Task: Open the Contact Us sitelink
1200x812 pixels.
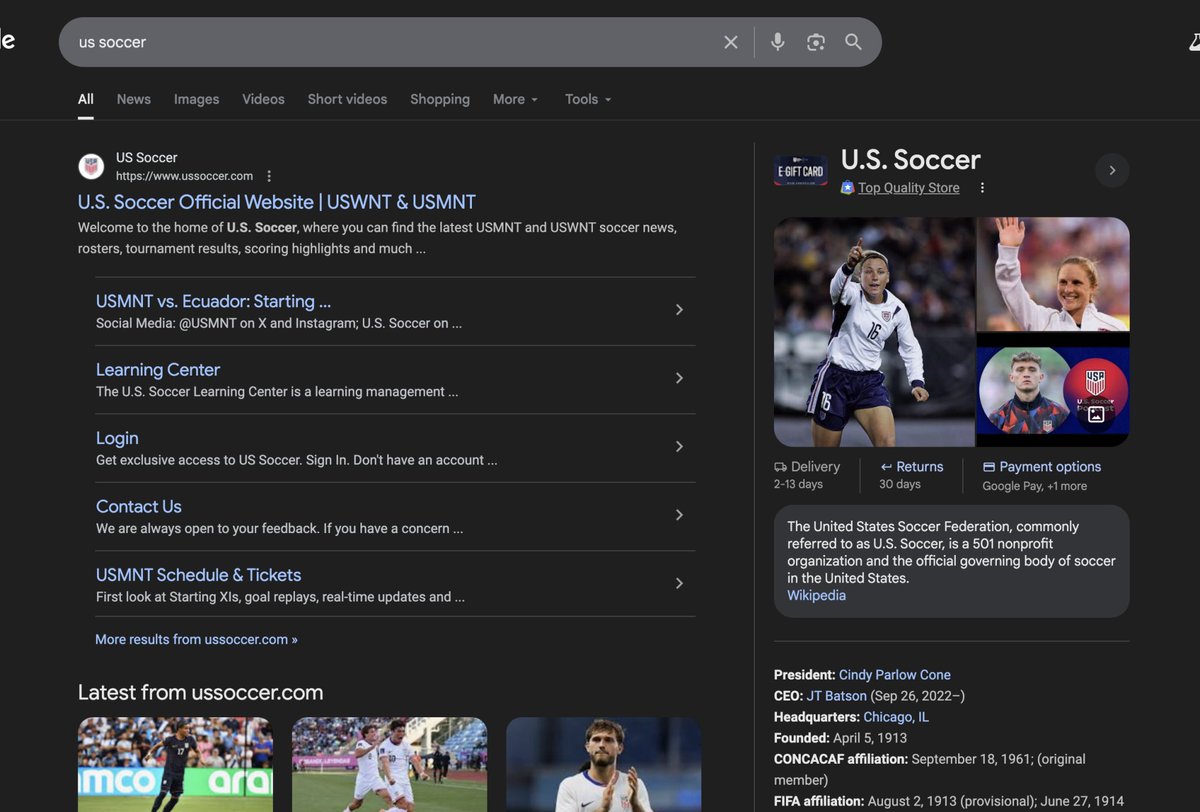Action: (139, 507)
